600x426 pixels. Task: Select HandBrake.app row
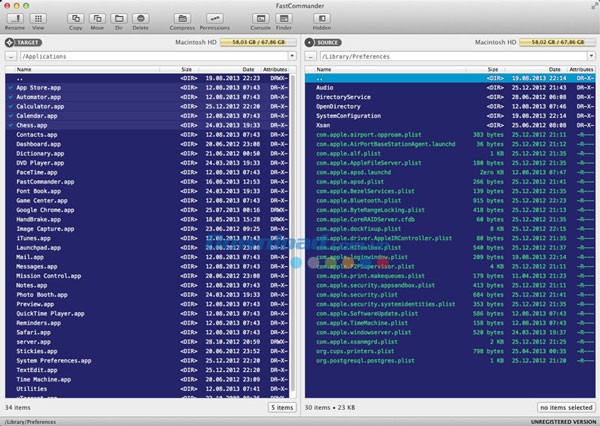pyautogui.click(x=147, y=219)
